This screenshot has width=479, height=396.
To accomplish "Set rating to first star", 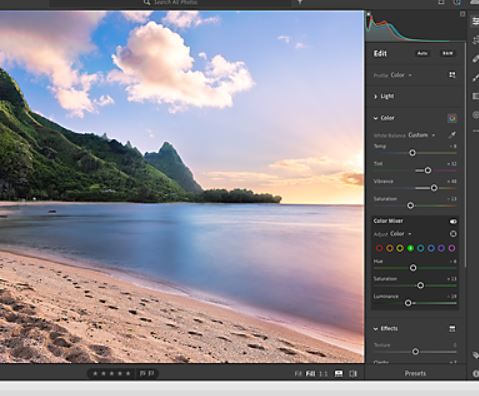I will coord(95,373).
